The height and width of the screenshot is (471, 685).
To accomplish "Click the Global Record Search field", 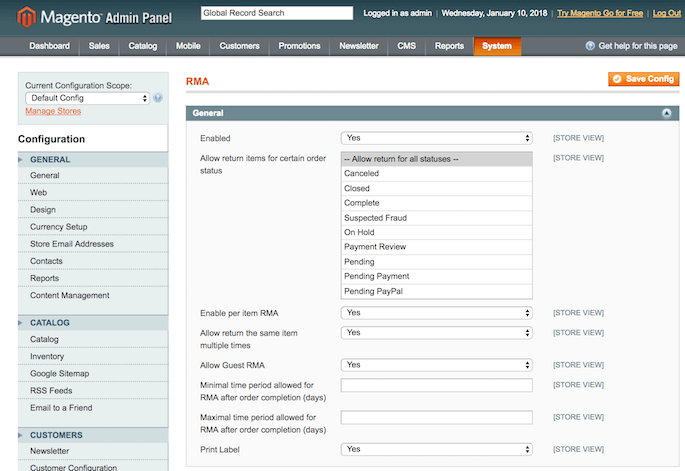I will (276, 13).
